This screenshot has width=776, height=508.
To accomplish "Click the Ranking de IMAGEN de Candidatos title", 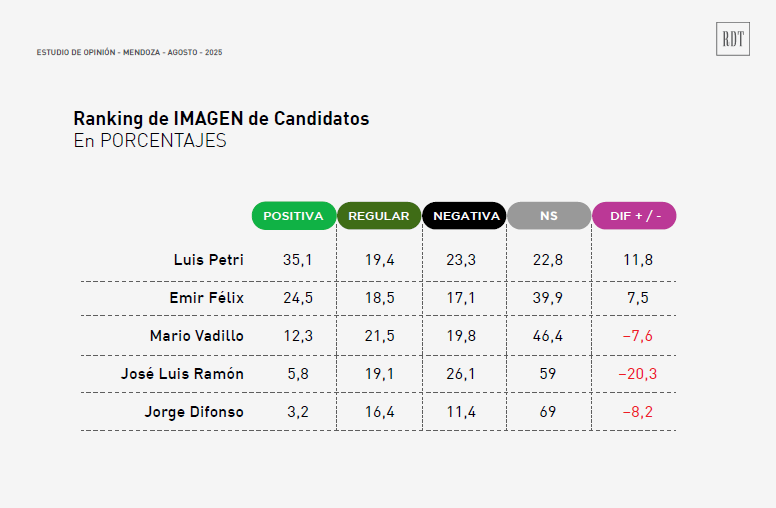I will click(x=221, y=119).
